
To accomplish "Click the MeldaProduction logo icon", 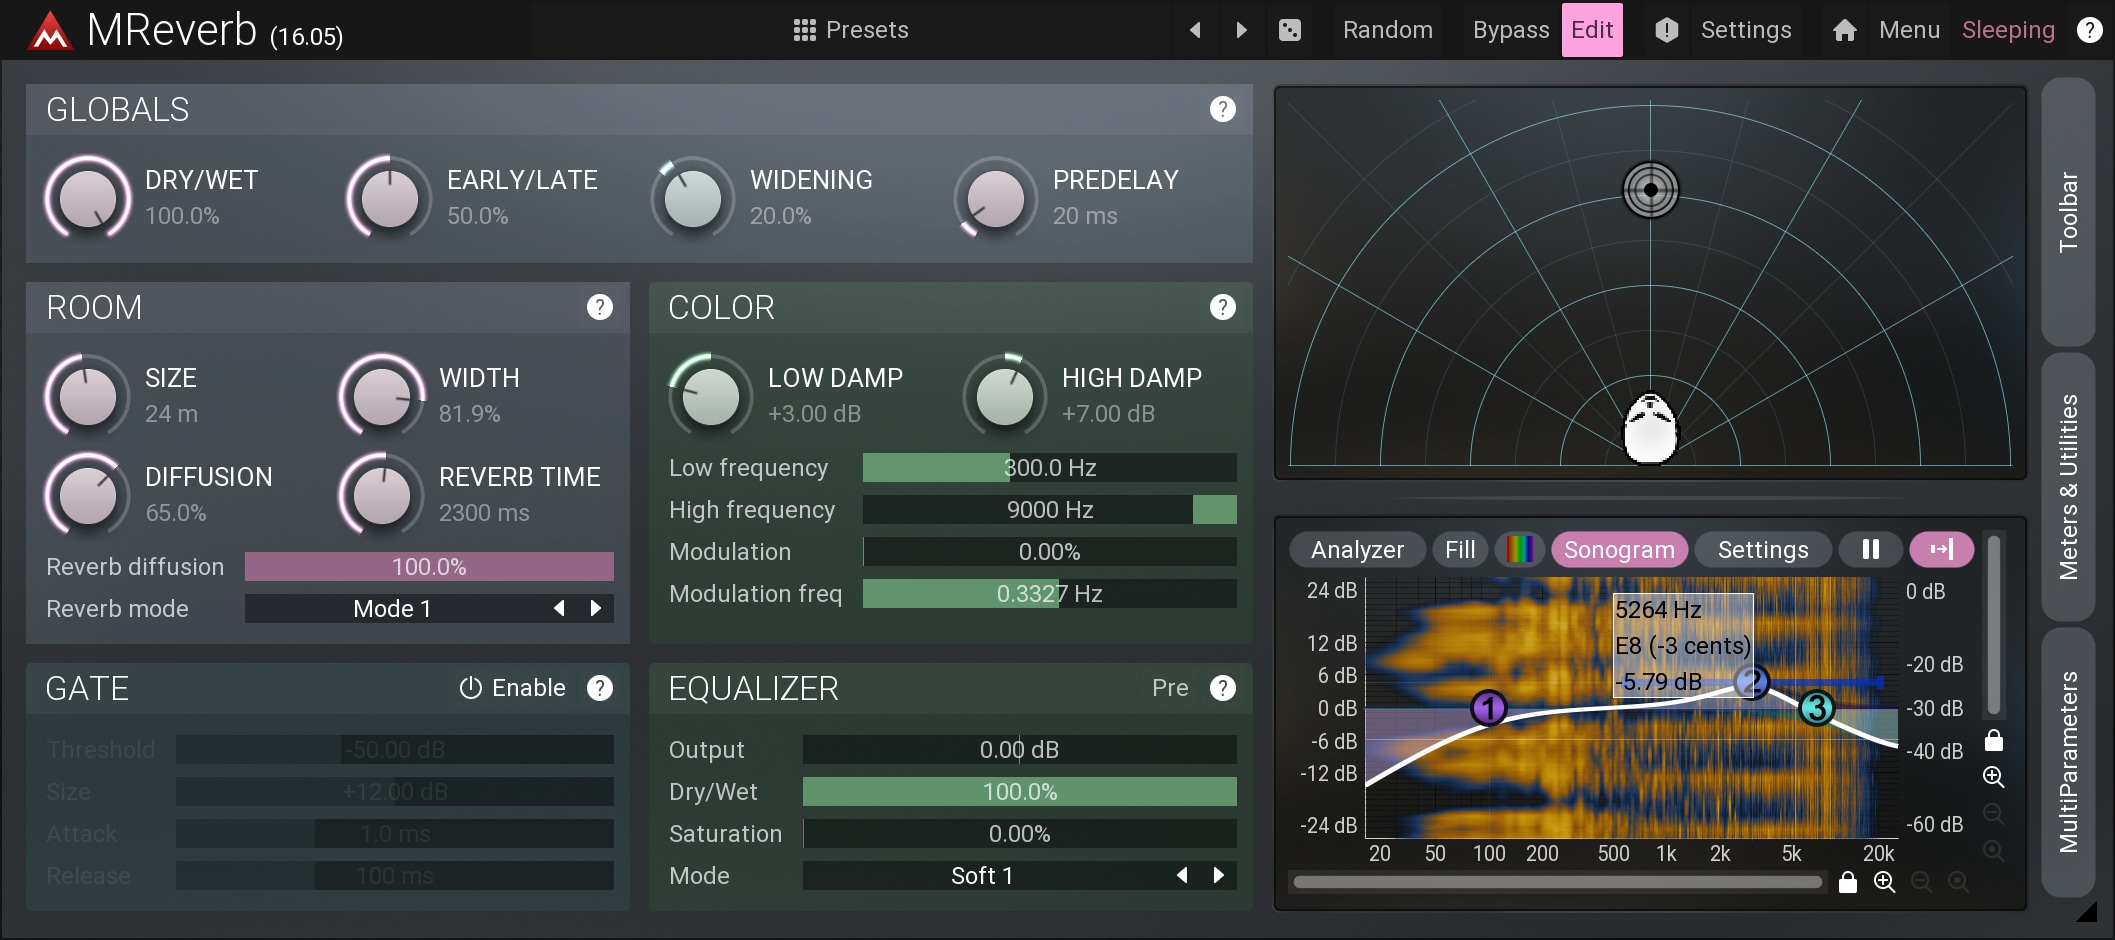I will (50, 30).
